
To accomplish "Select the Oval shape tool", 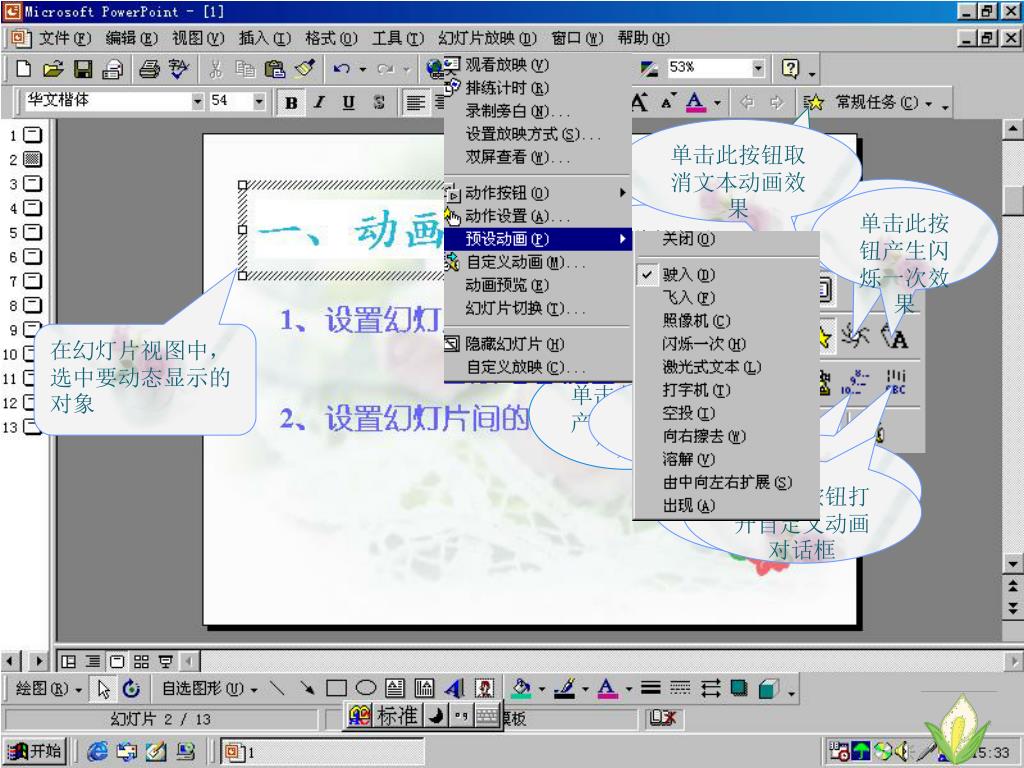I will pyautogui.click(x=366, y=688).
